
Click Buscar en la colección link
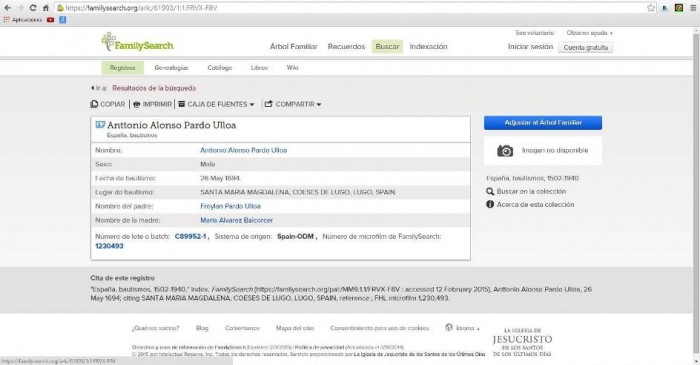[531, 191]
